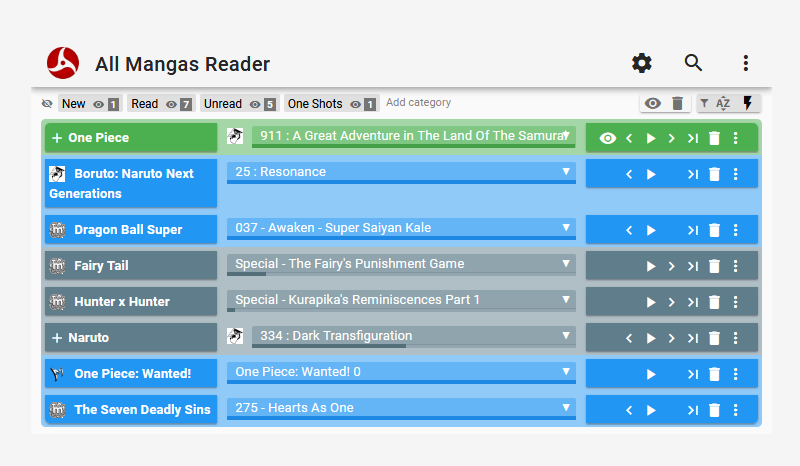Select the One Shots category
Viewport: 800px width, 466px height.
pos(315,104)
